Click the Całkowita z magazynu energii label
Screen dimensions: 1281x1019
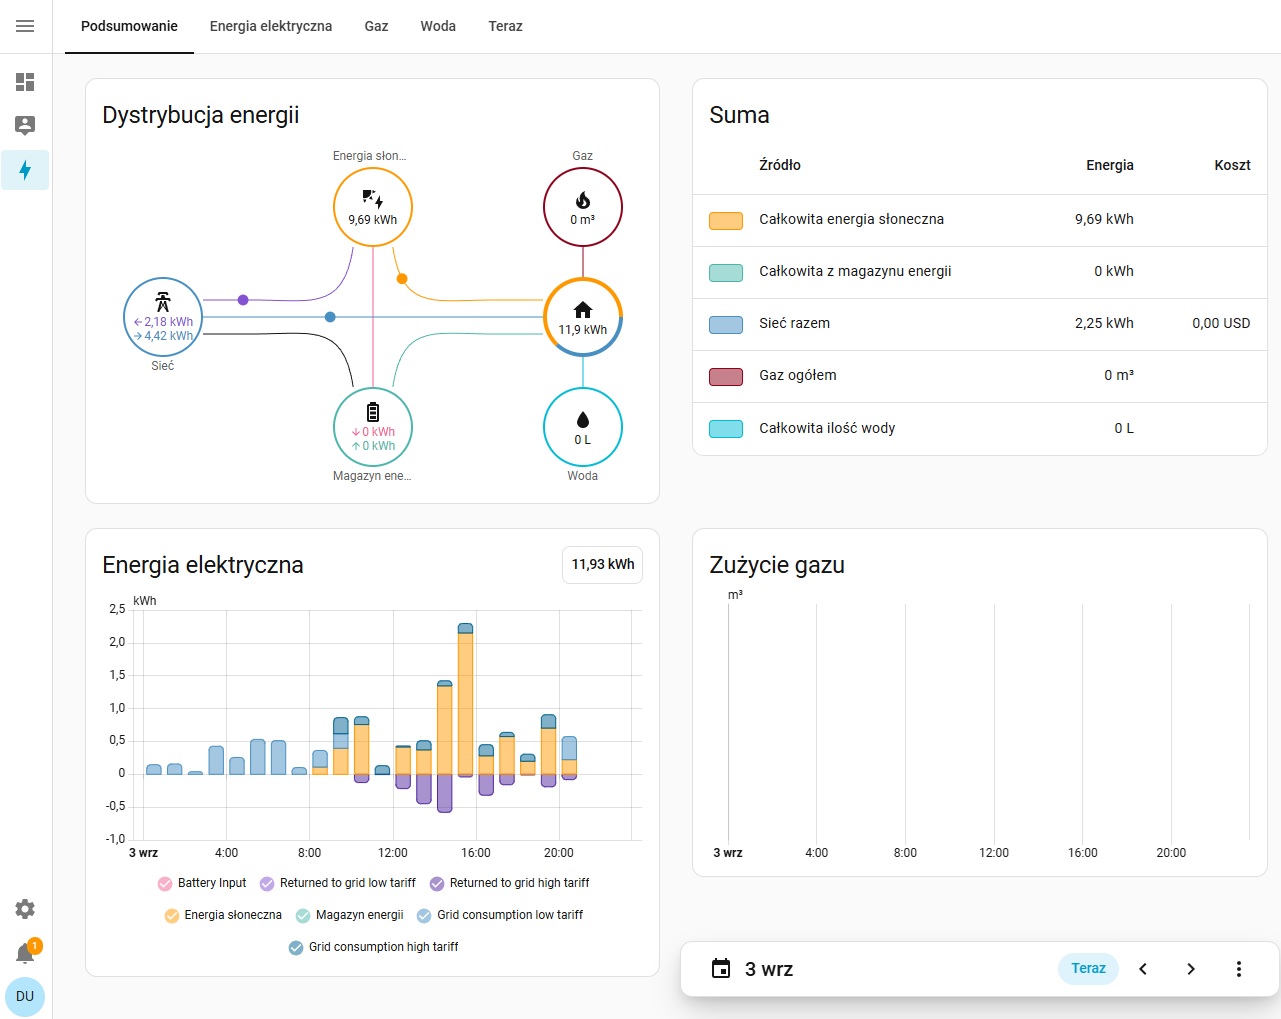[855, 271]
